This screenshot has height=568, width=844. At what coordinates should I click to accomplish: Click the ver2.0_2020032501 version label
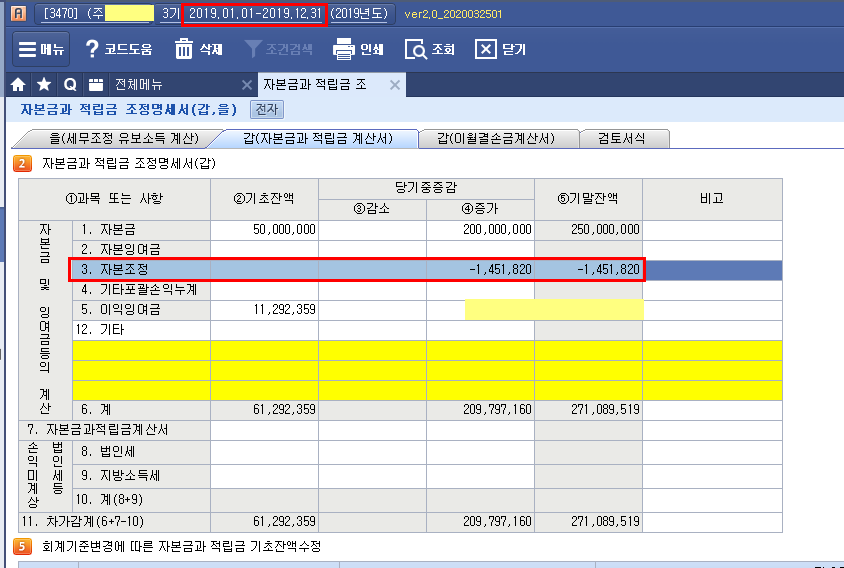[453, 14]
